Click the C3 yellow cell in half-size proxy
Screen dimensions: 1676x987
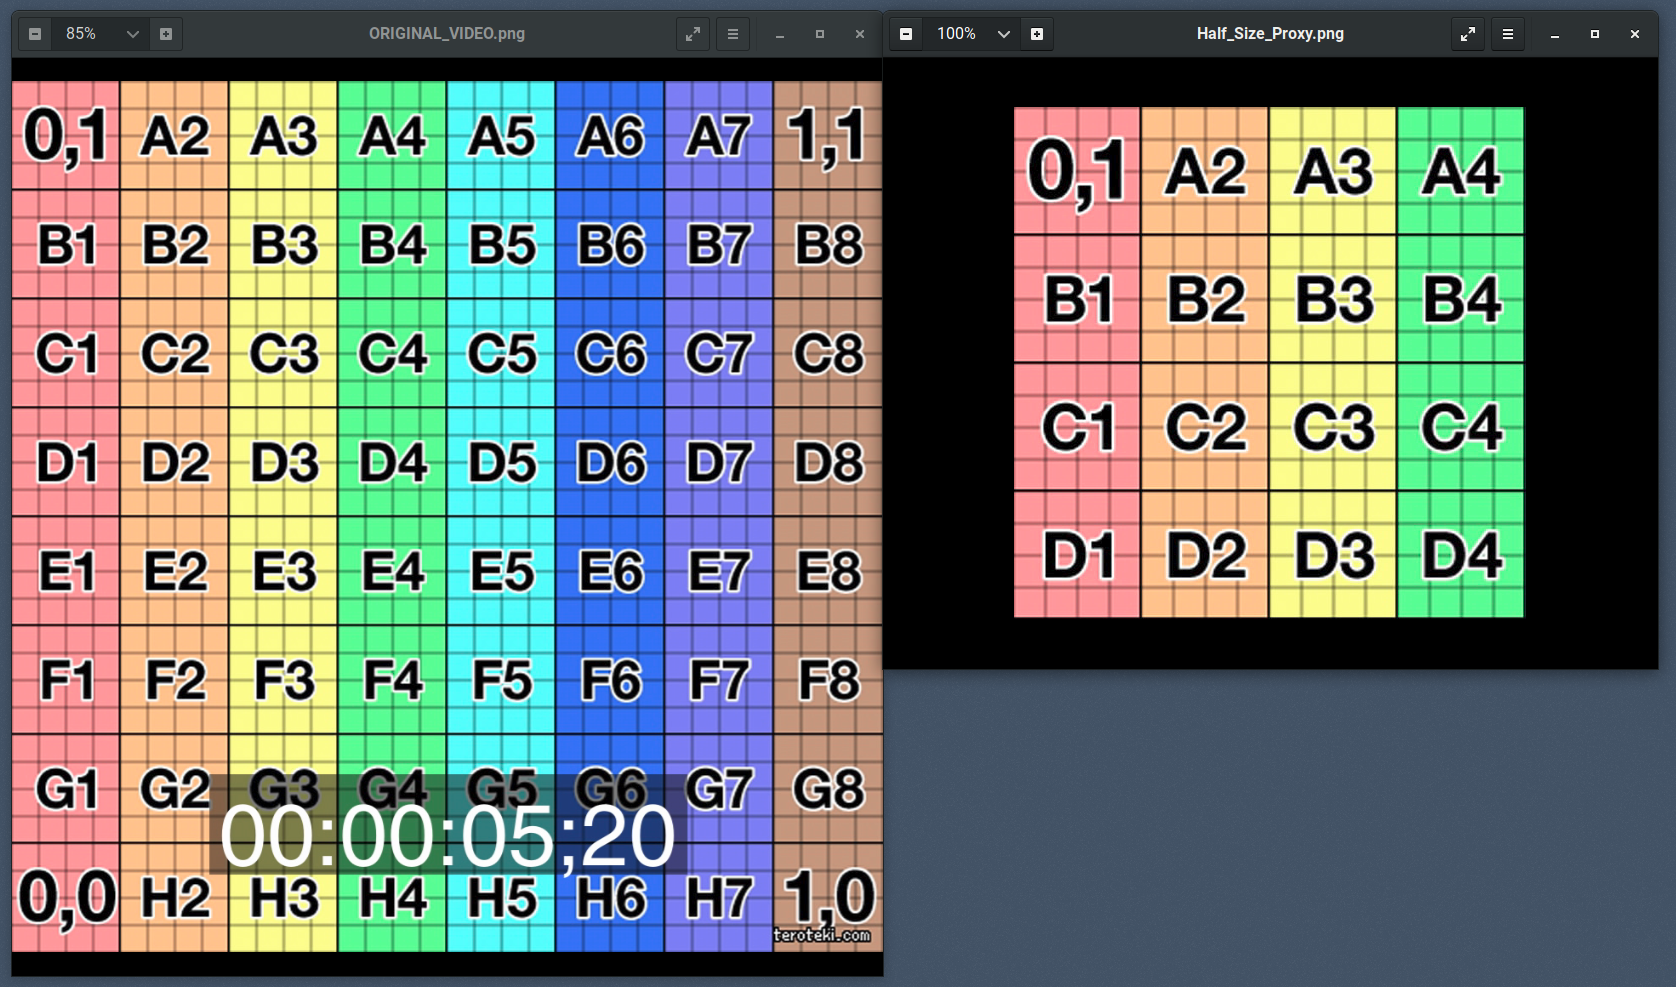point(1333,427)
